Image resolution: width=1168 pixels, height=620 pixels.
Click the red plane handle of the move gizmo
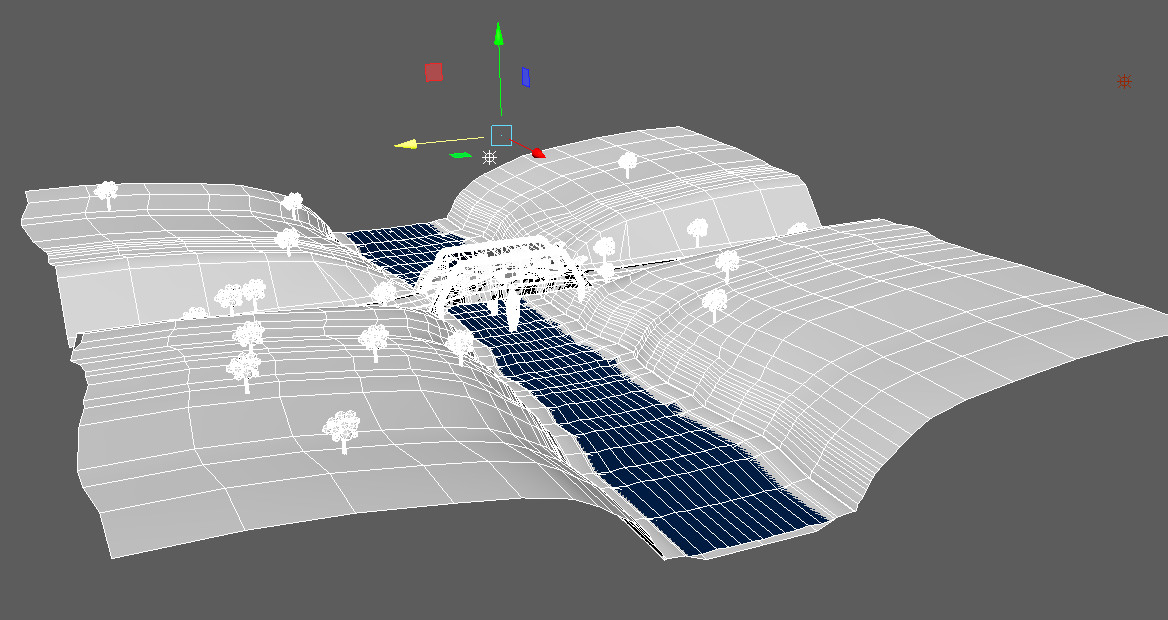pyautogui.click(x=434, y=71)
